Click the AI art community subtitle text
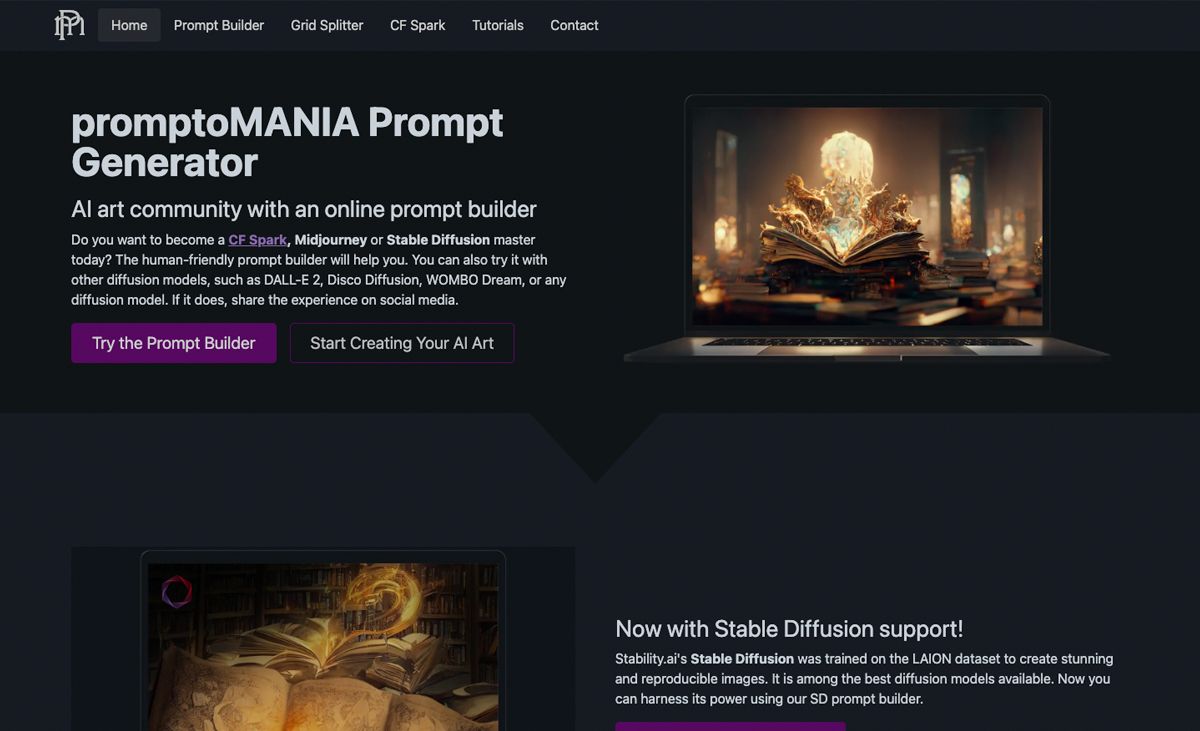Image resolution: width=1200 pixels, height=731 pixels. click(304, 209)
